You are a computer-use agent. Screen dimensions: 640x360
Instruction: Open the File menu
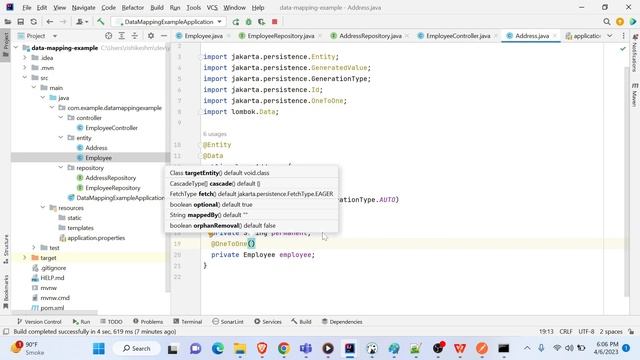27,7
